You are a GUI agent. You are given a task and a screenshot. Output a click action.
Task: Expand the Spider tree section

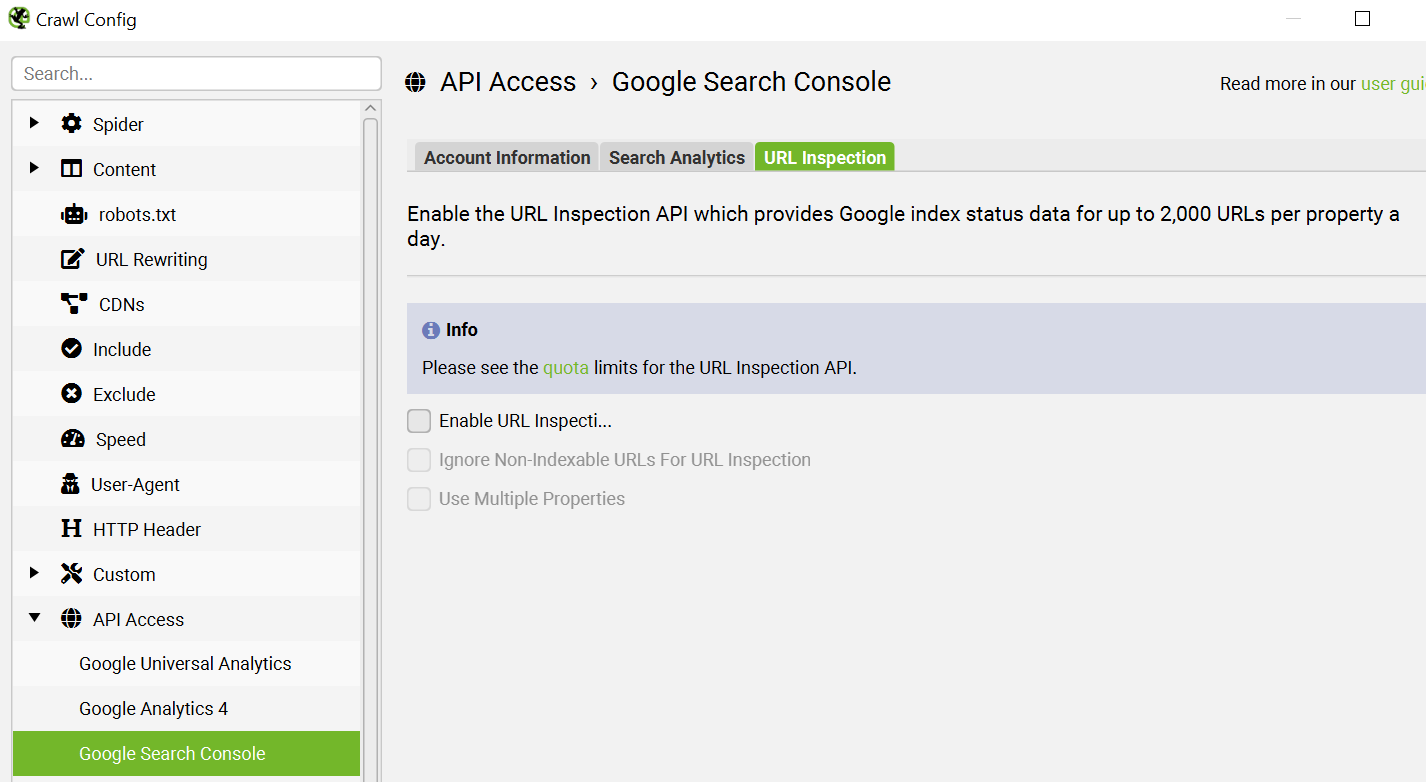point(34,123)
